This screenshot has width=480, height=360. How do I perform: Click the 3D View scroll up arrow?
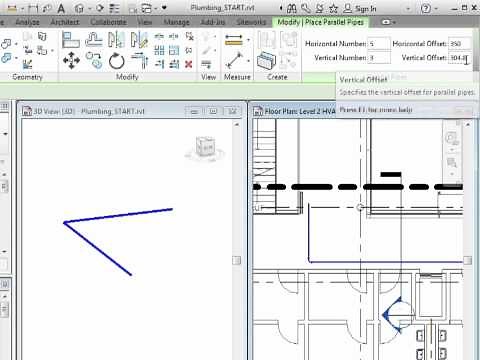click(237, 124)
